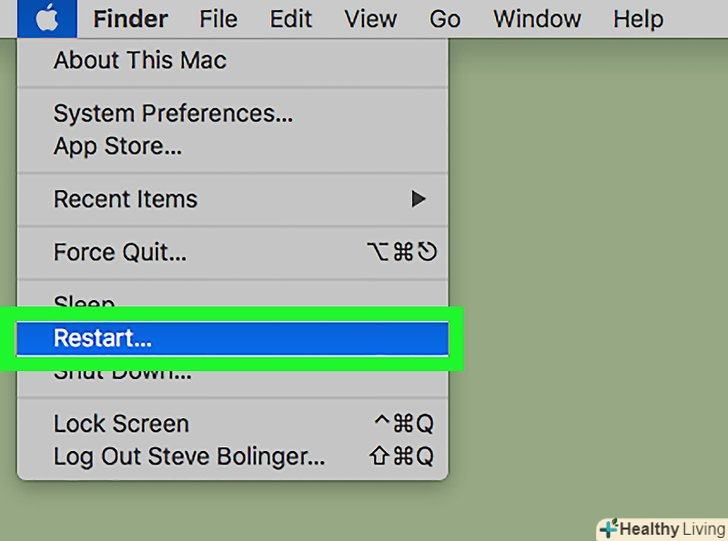The width and height of the screenshot is (728, 541).
Task: Open the Apple logo menu
Action: click(x=46, y=18)
